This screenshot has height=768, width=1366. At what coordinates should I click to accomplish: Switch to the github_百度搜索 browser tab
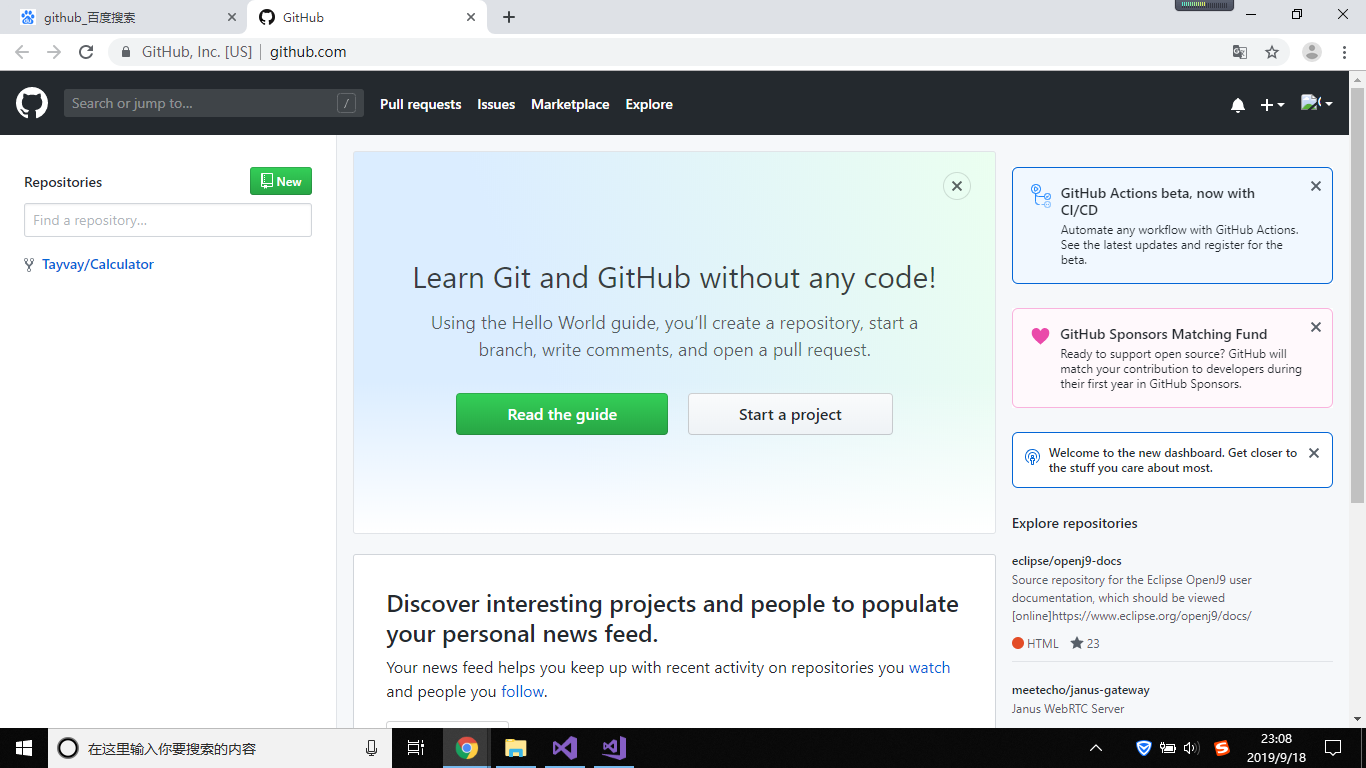click(124, 17)
